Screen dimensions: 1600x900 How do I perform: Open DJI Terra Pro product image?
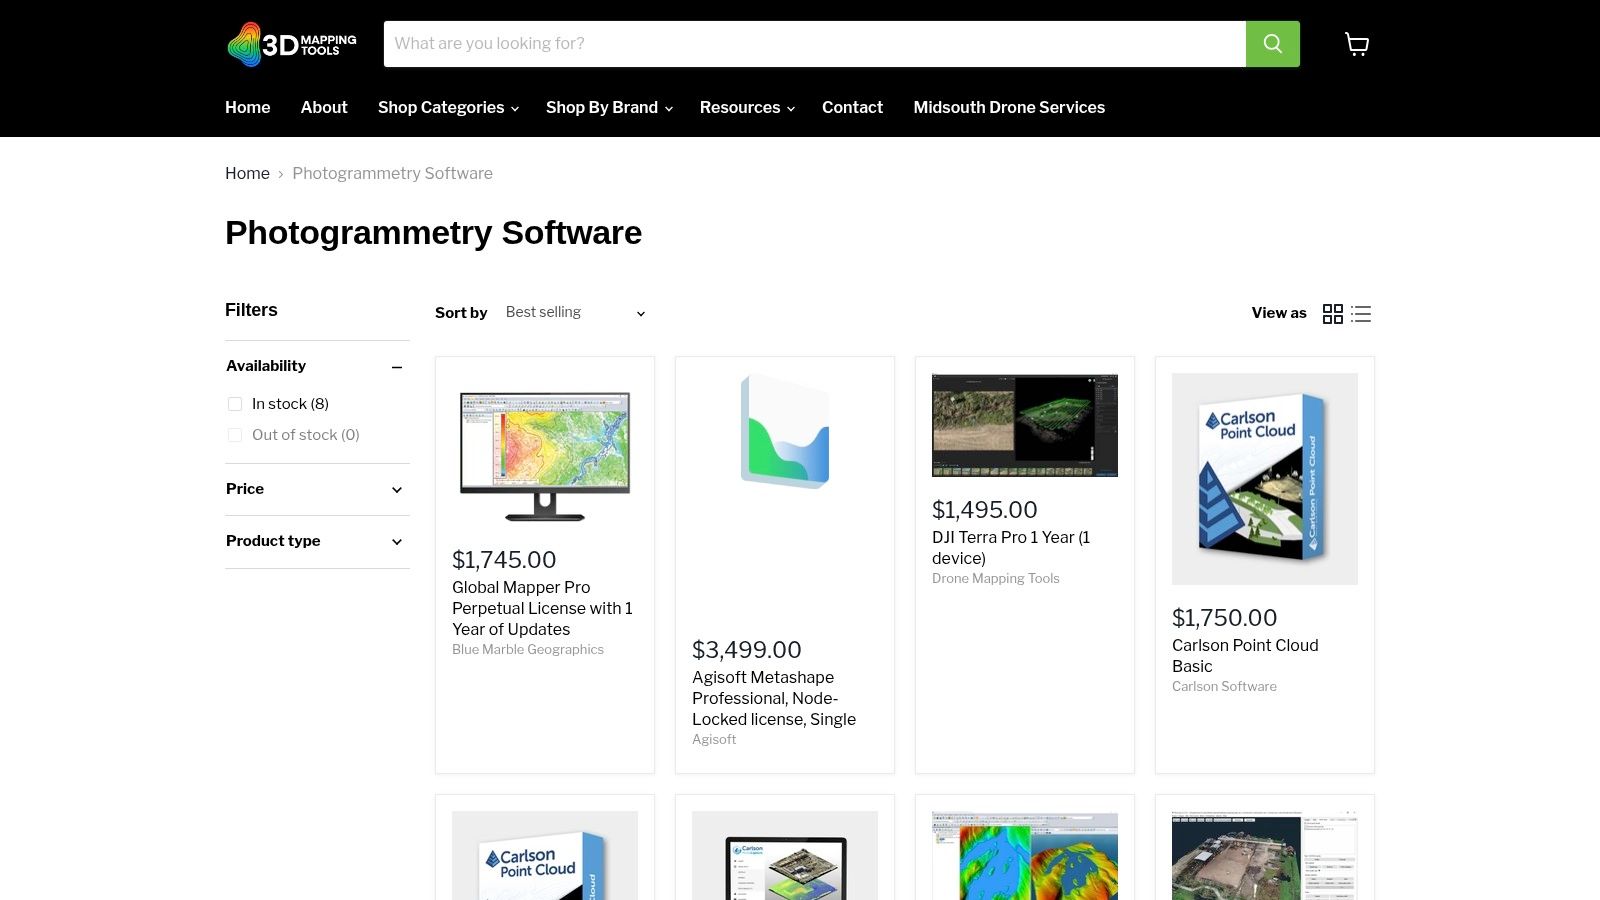(1025, 425)
